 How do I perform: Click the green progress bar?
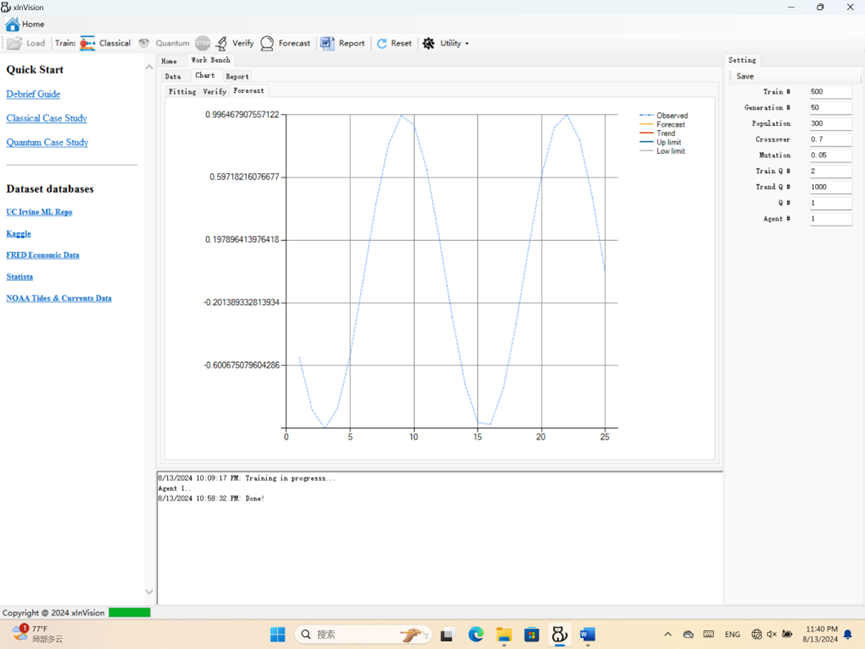[129, 613]
